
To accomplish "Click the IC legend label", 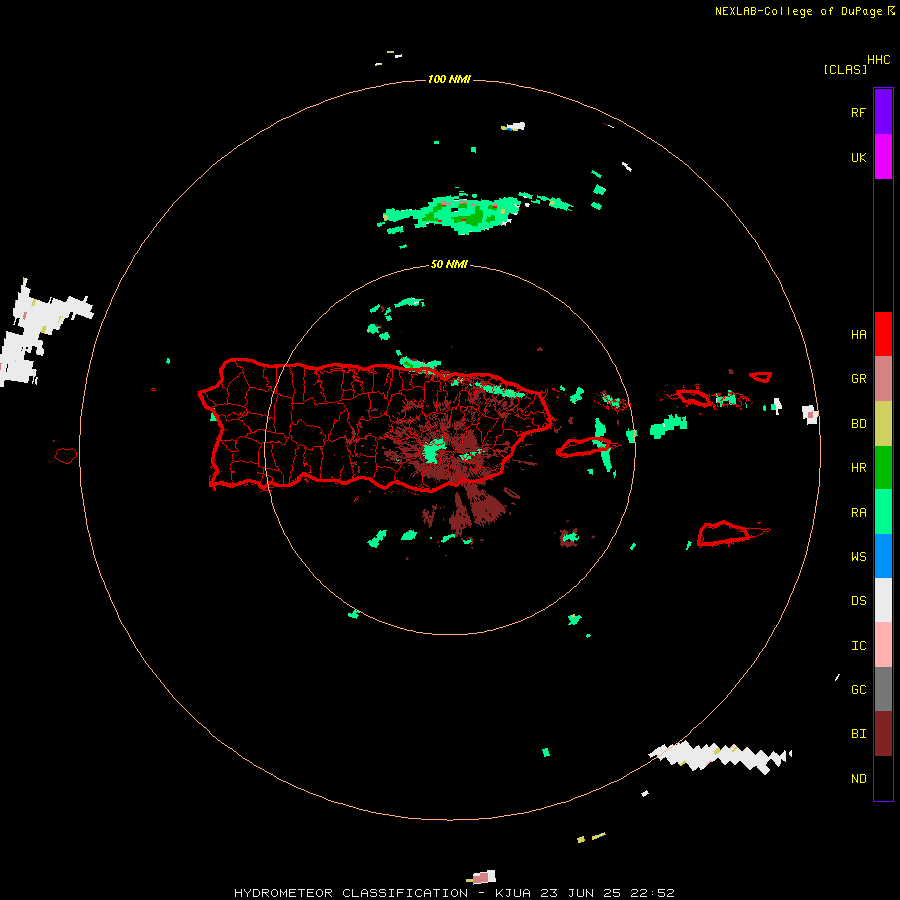I will [x=858, y=646].
